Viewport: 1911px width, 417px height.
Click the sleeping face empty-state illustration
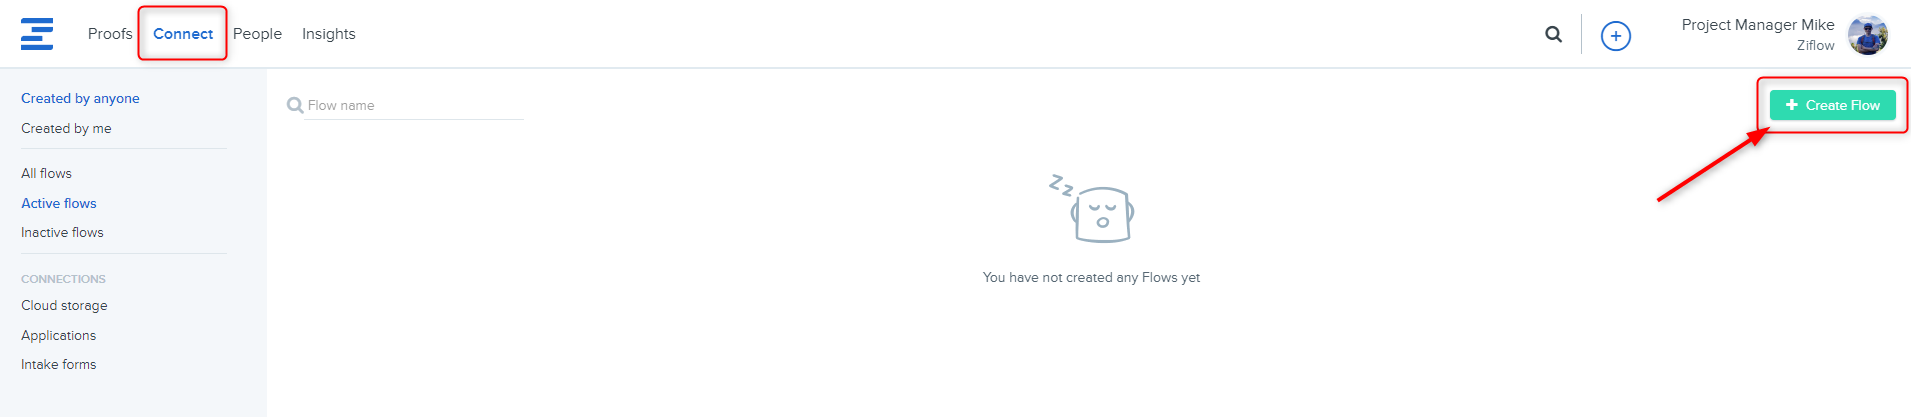coord(1092,208)
